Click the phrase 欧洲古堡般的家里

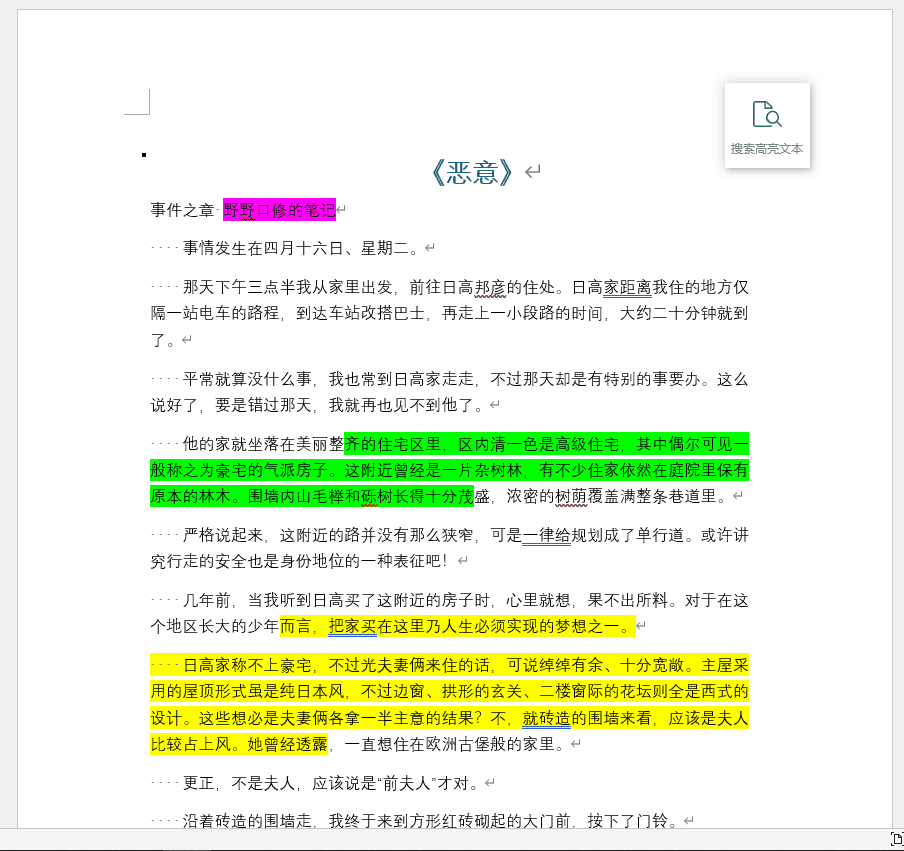pyautogui.click(x=490, y=744)
